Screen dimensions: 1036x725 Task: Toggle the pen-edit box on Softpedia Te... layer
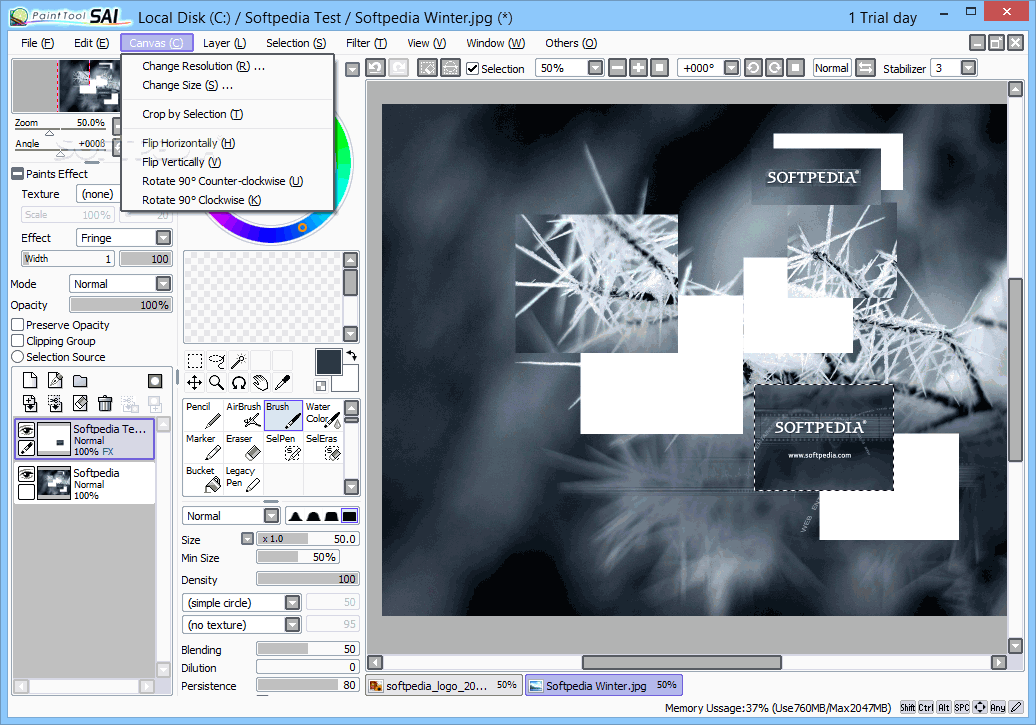26,447
